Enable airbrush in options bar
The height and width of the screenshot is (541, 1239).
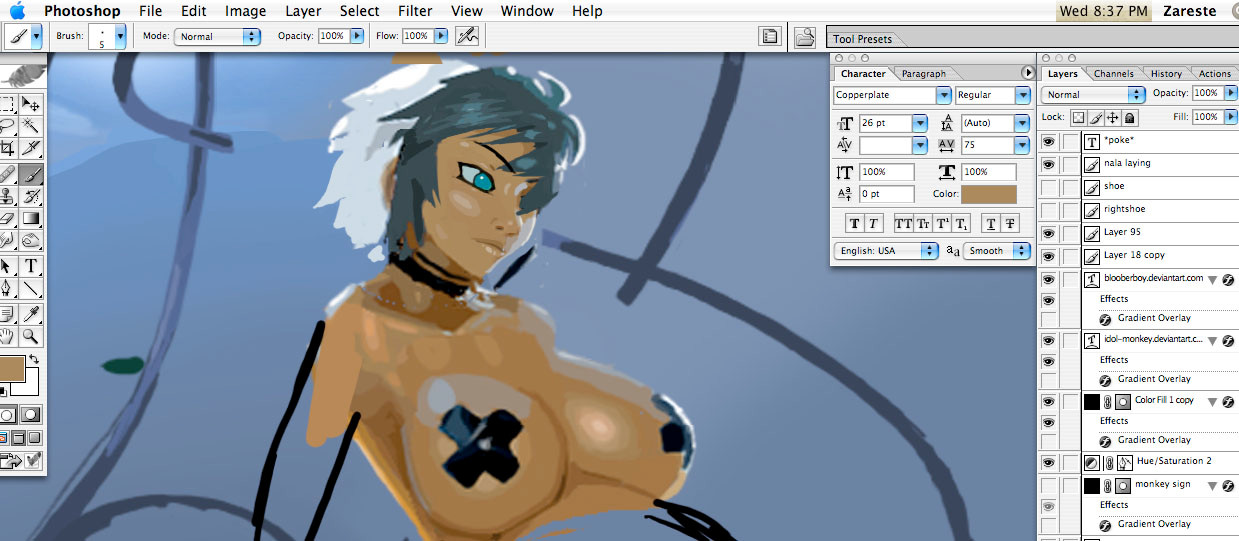[466, 36]
